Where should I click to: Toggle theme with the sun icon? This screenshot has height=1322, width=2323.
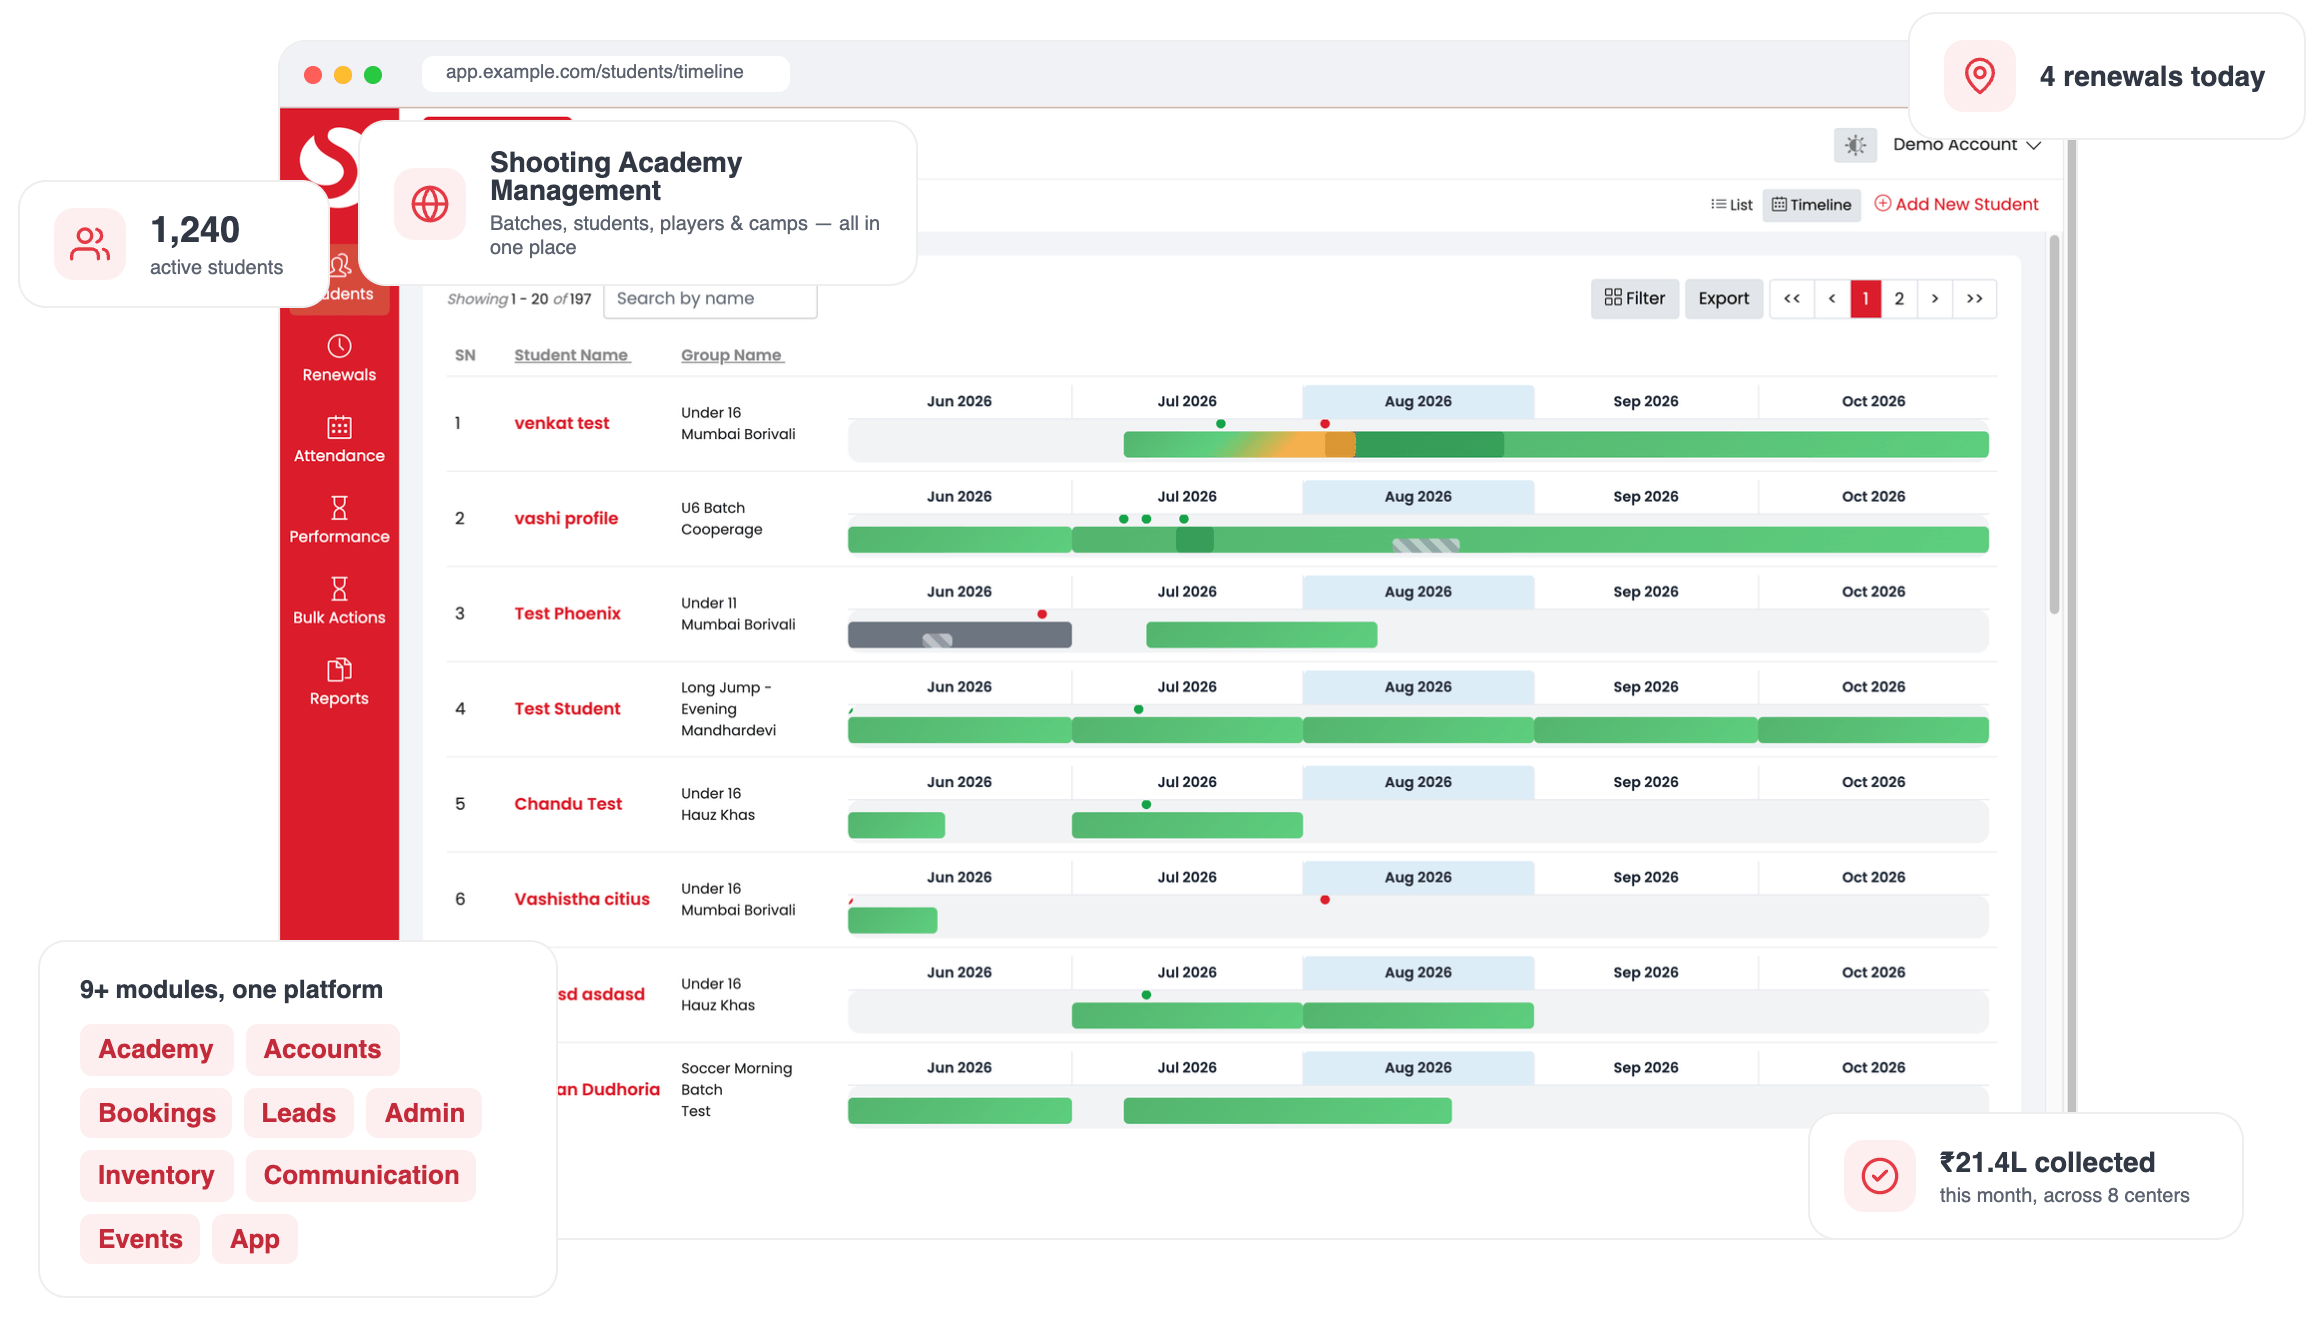1855,145
